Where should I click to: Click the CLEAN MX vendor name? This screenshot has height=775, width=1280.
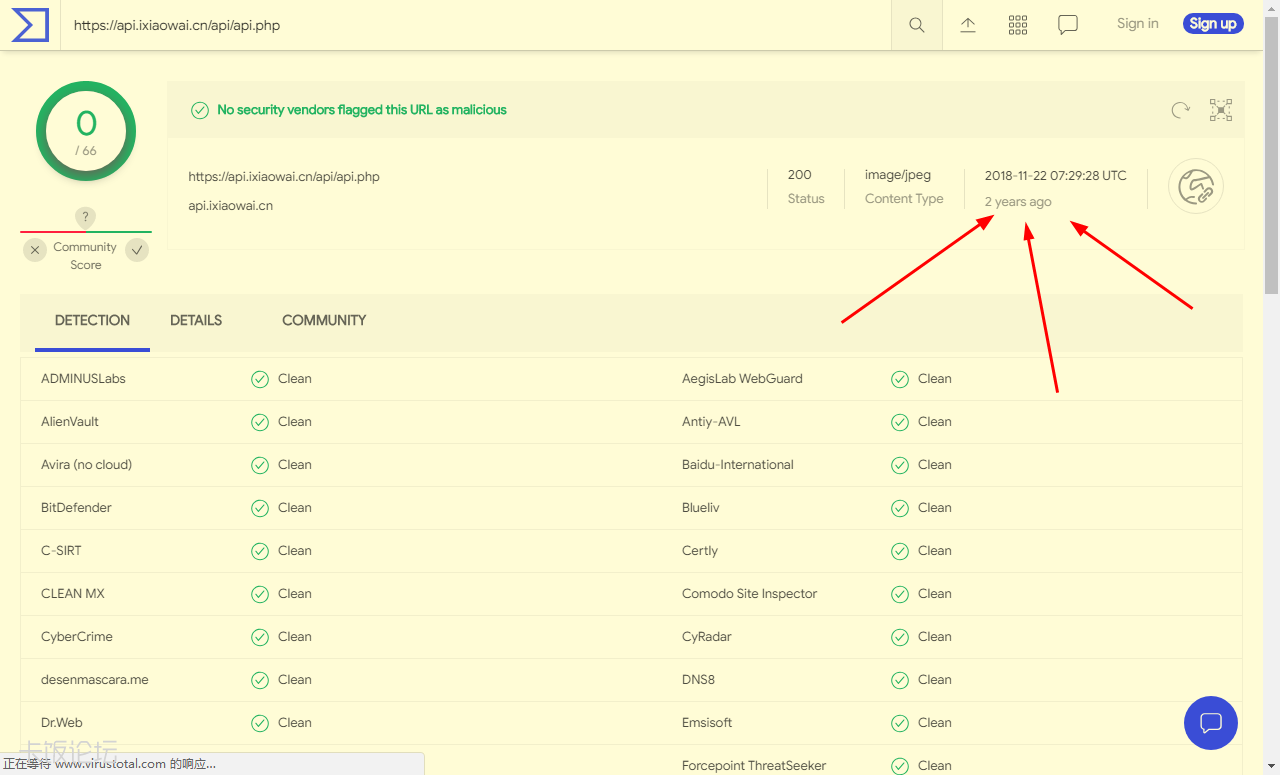[x=73, y=594]
